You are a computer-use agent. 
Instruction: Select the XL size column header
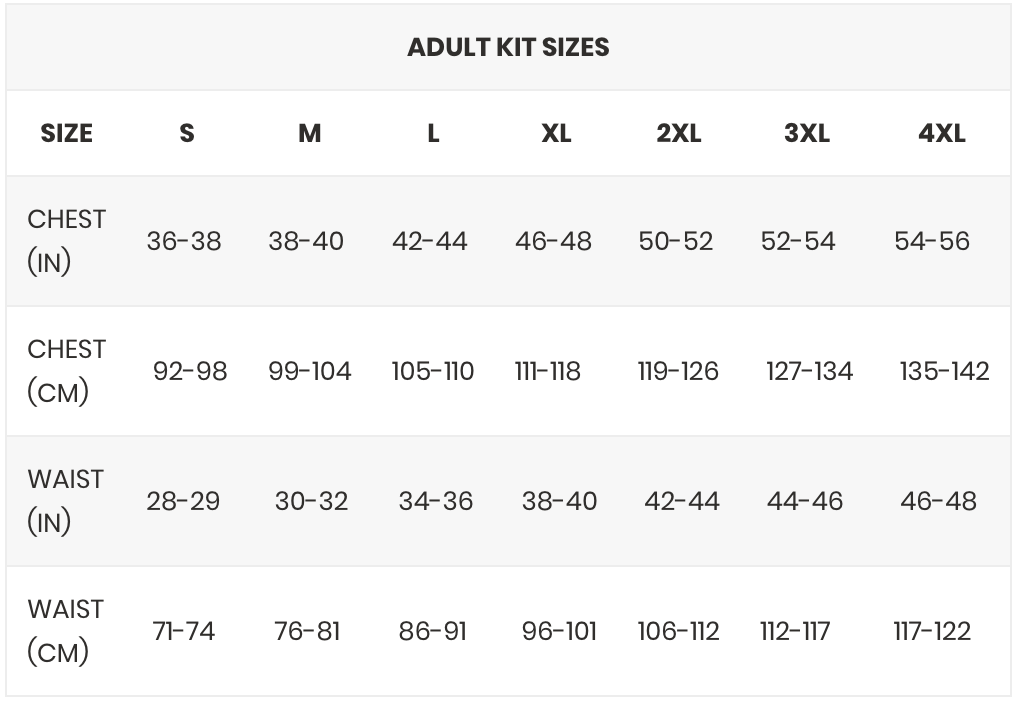pyautogui.click(x=556, y=133)
